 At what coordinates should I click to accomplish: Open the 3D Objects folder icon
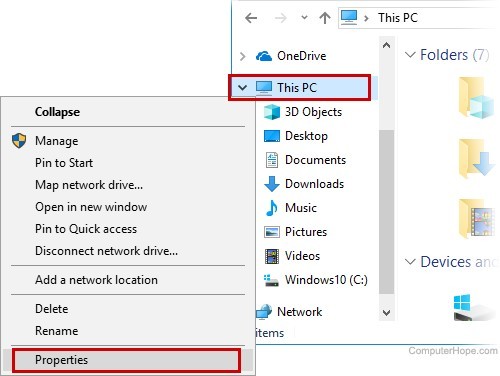272,112
